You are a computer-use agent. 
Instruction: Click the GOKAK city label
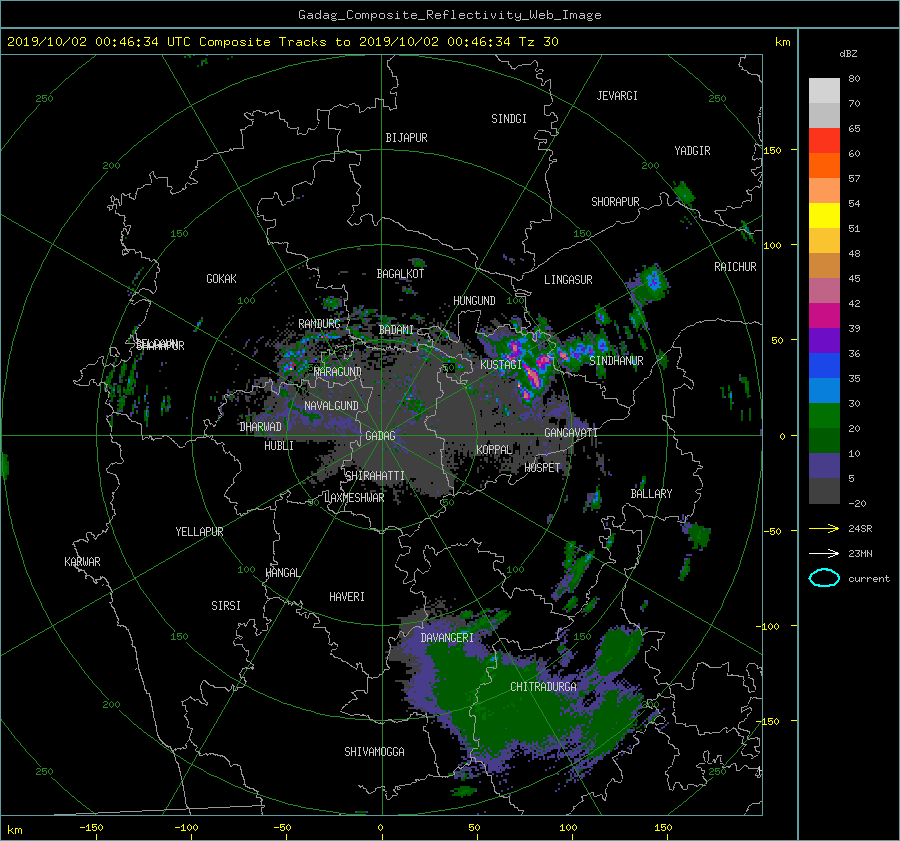pos(221,279)
